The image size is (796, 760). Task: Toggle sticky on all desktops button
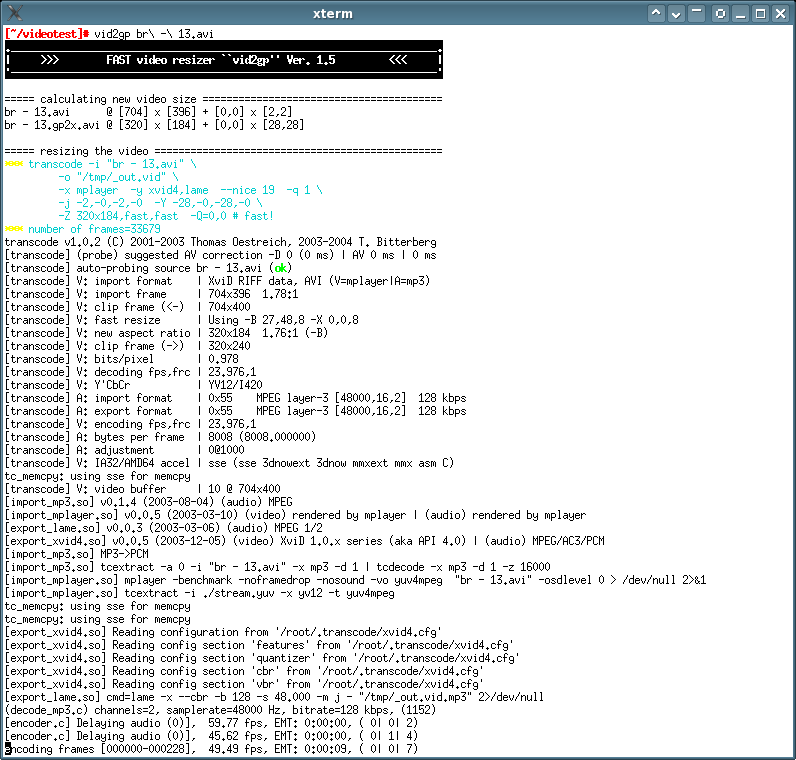[720, 13]
